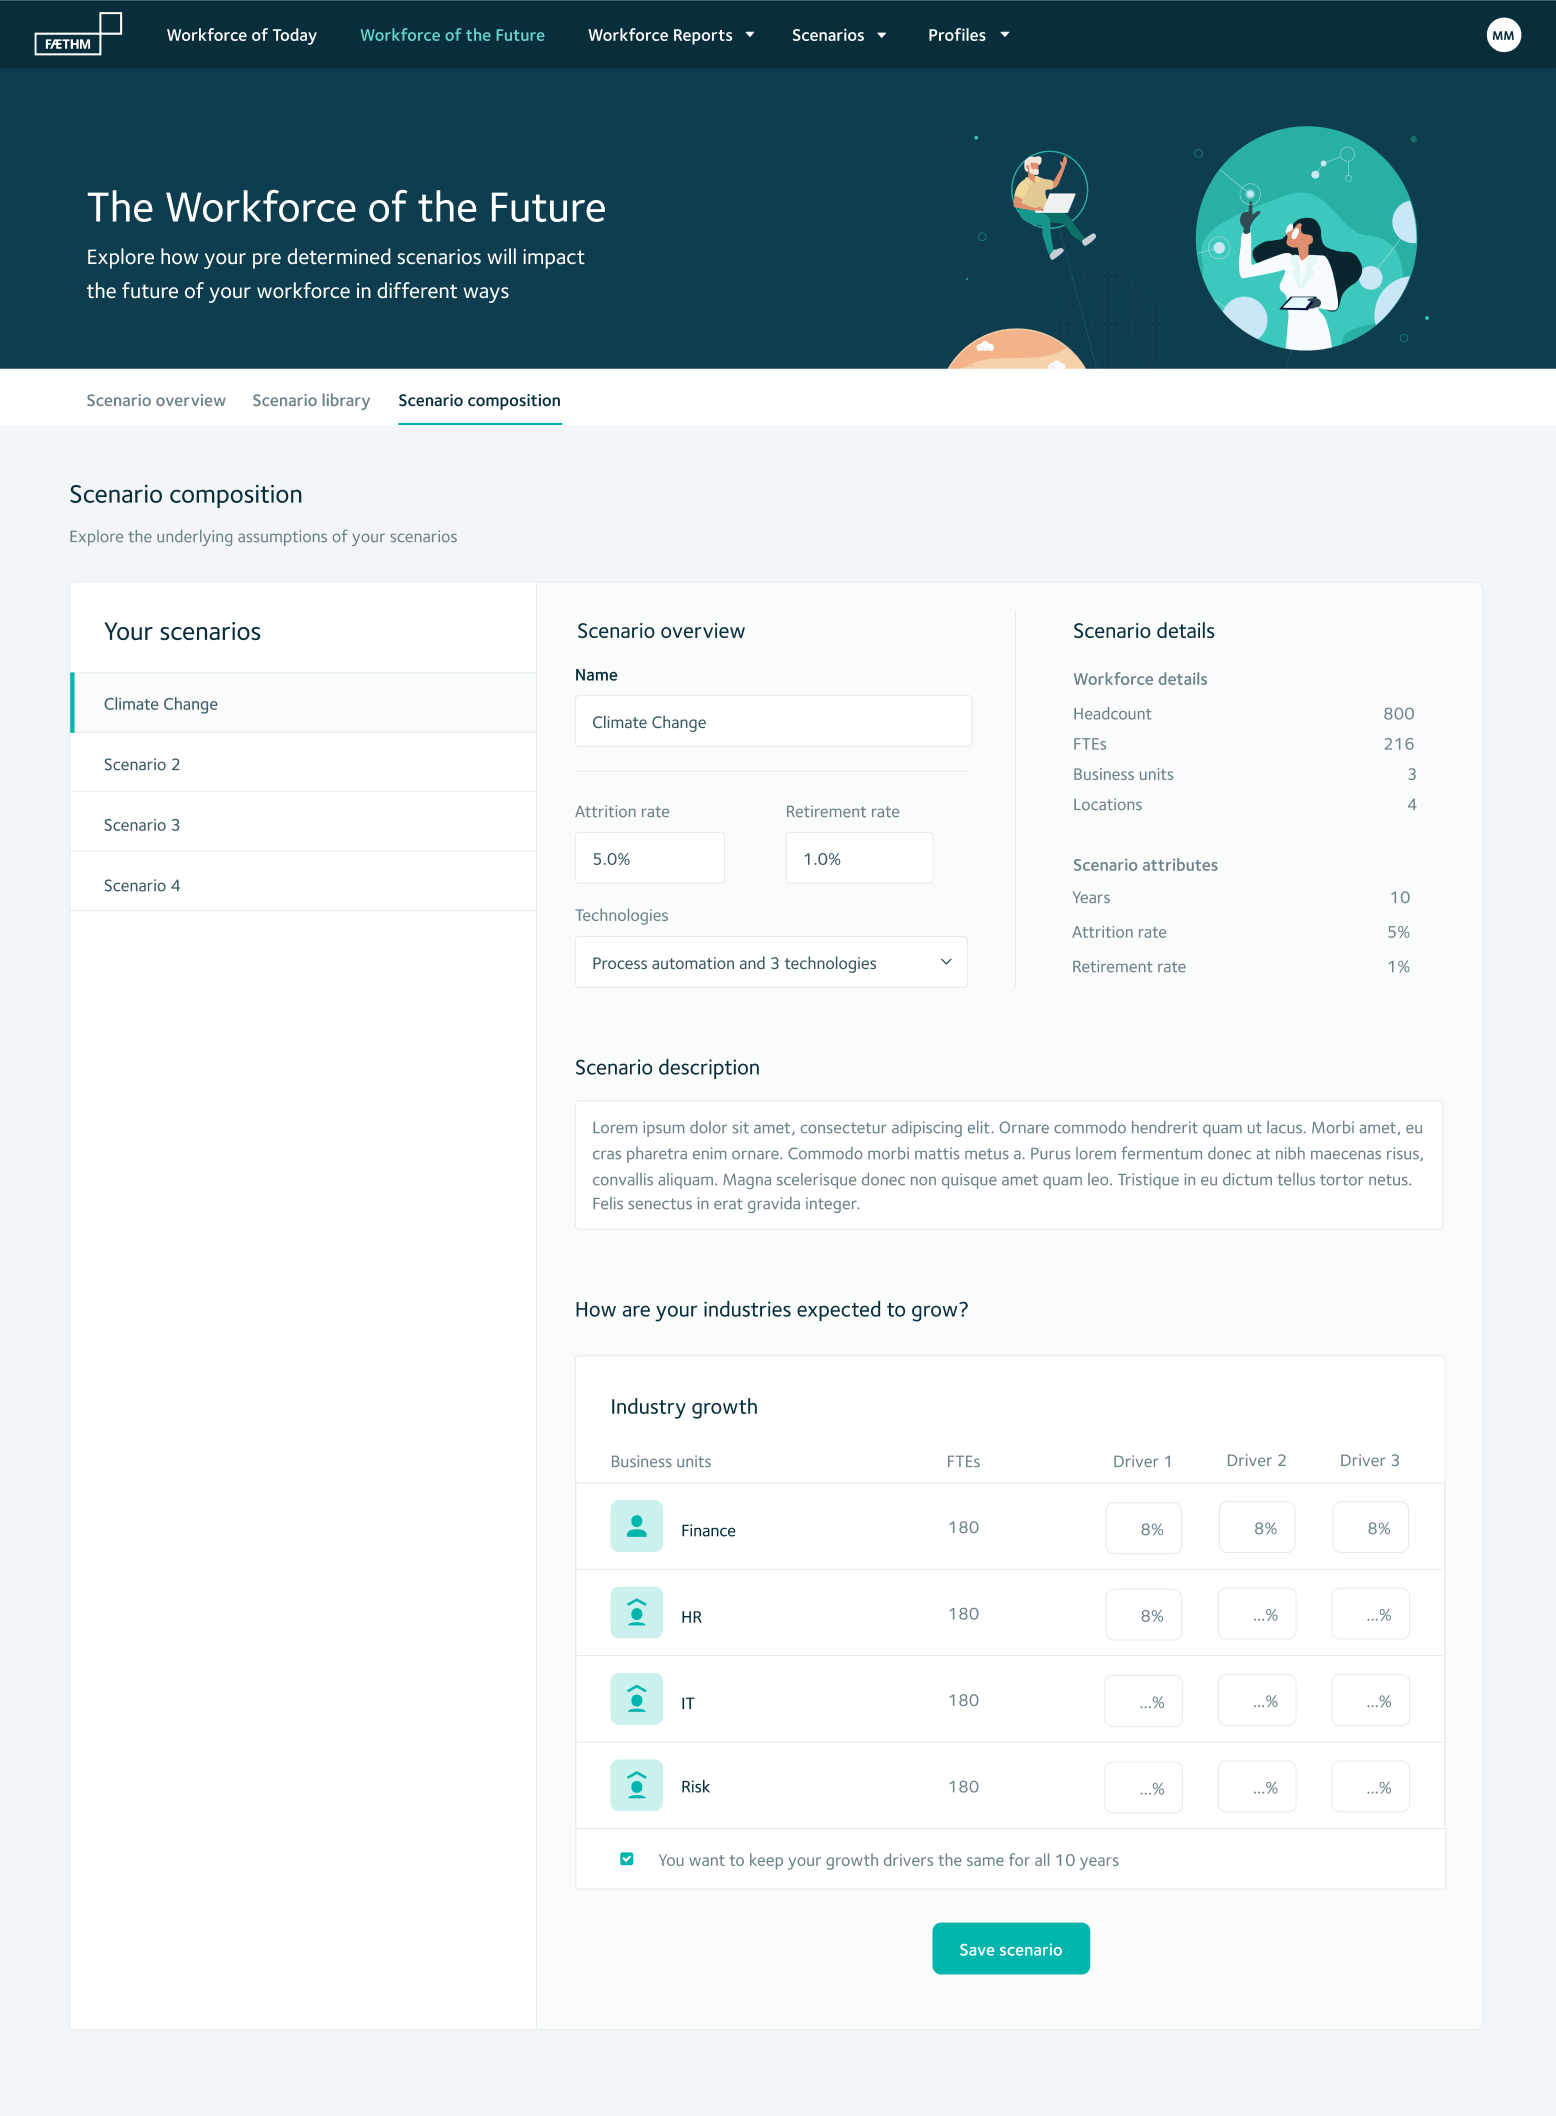Expand the Profiles menu
1556x2116 pixels.
(x=967, y=35)
